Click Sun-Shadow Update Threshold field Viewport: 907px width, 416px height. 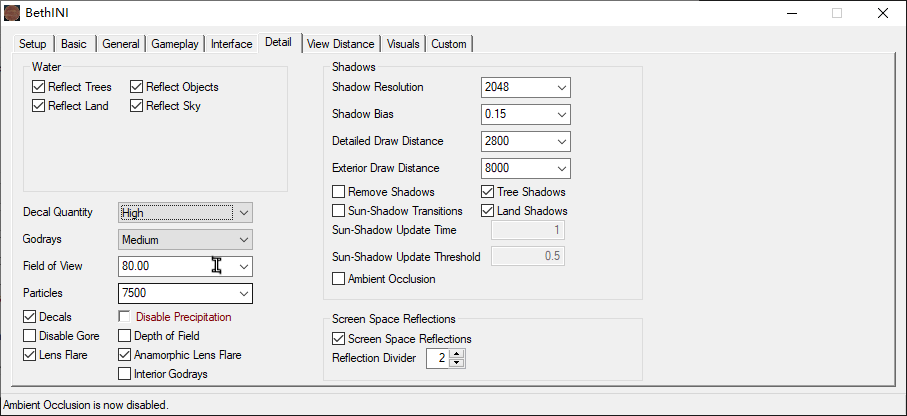(x=528, y=256)
